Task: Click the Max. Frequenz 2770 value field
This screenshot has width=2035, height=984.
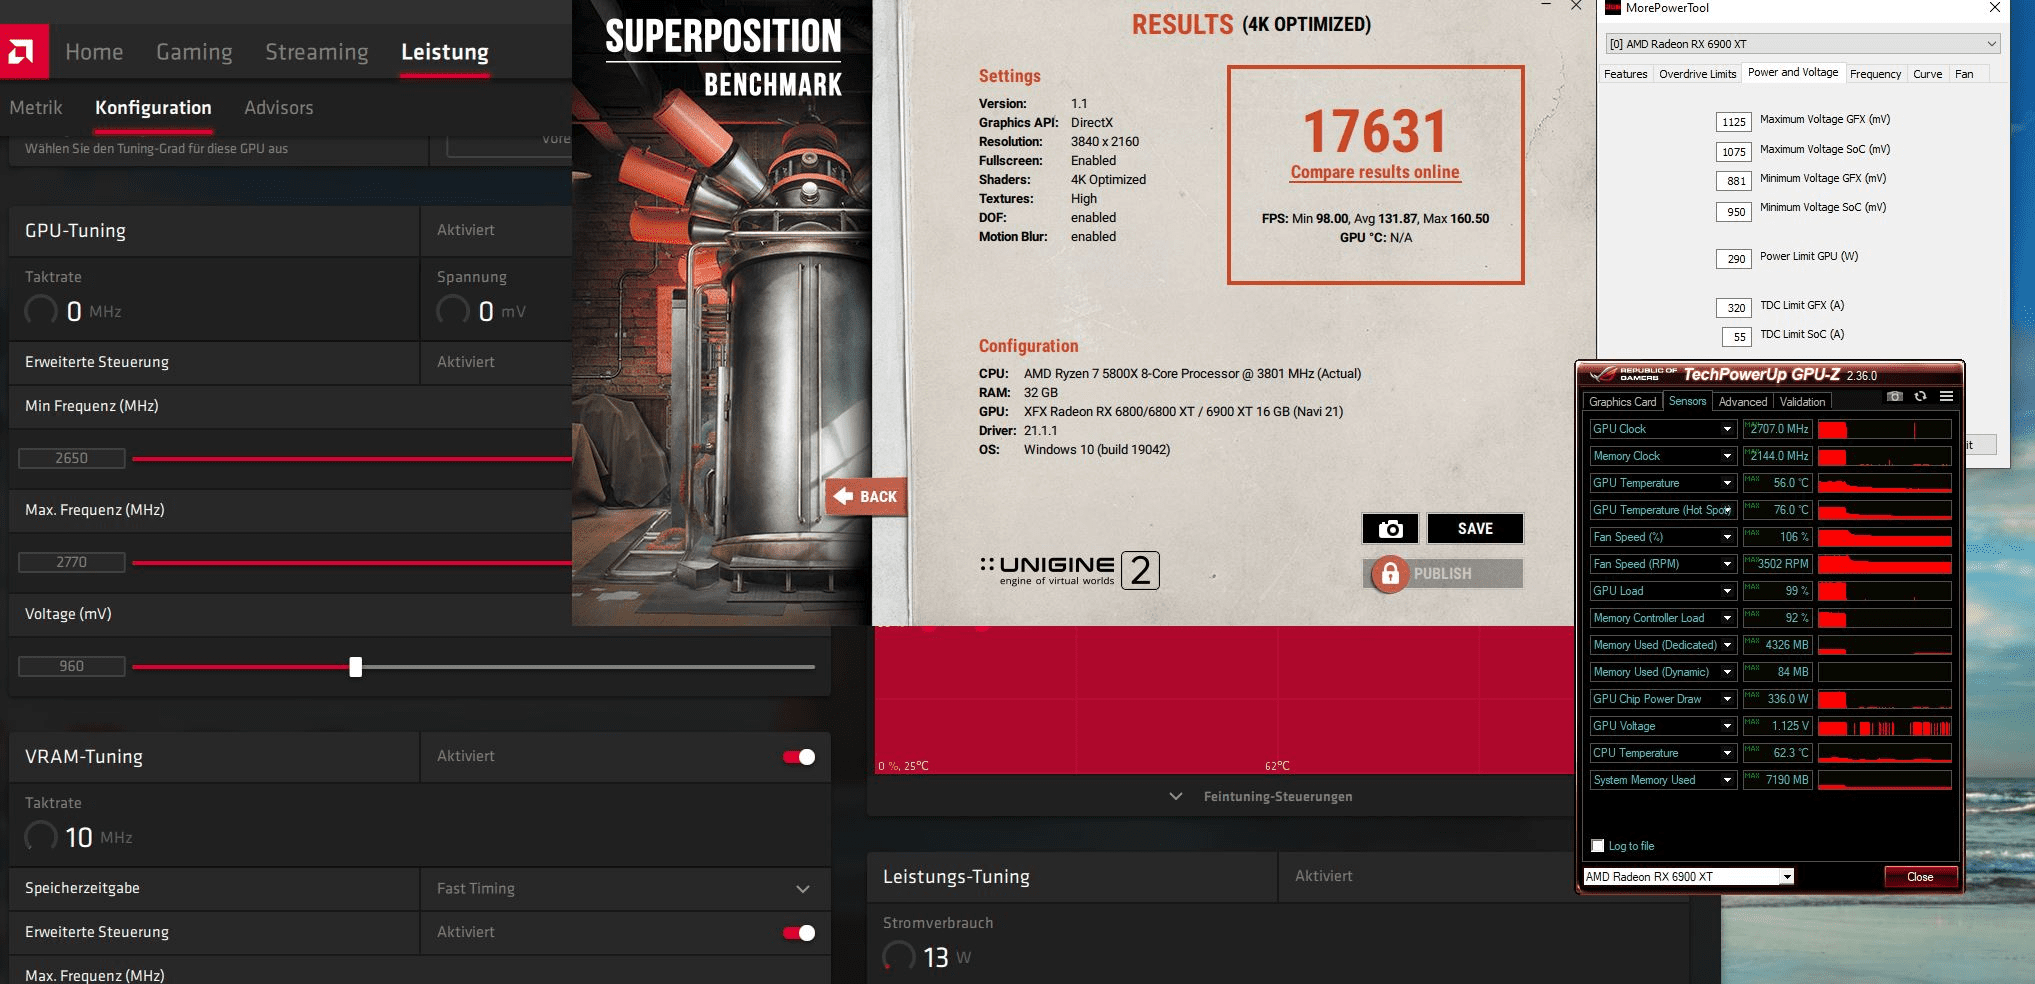Action: point(72,563)
